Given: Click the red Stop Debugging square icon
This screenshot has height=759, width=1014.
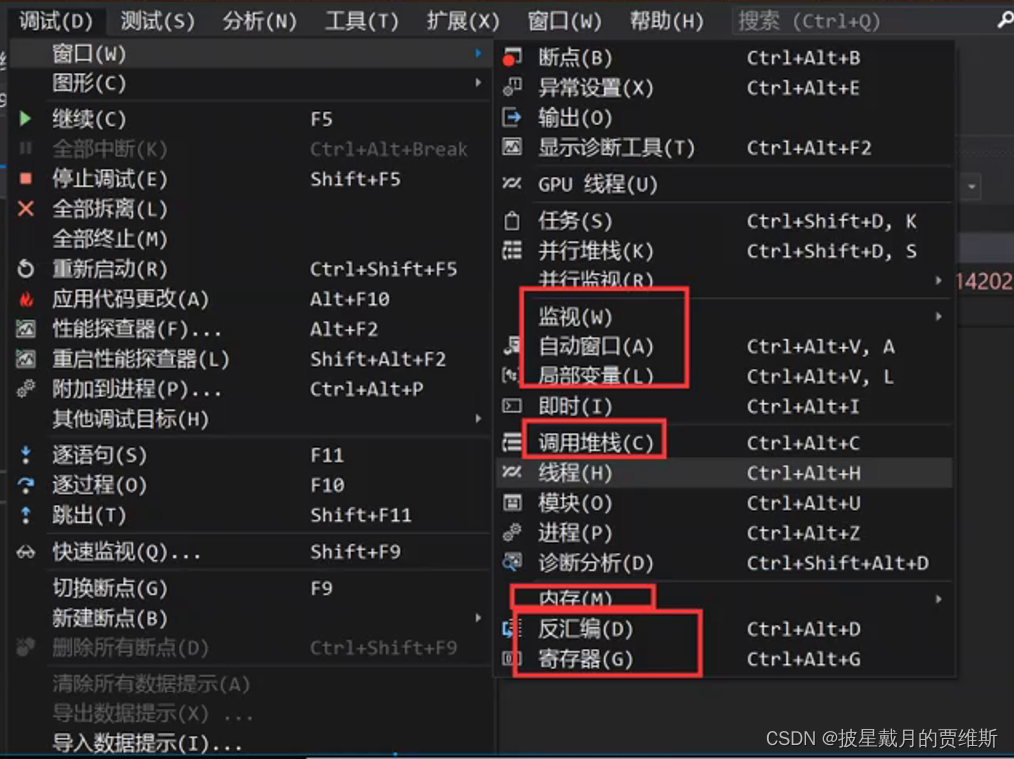Looking at the screenshot, I should (26, 178).
